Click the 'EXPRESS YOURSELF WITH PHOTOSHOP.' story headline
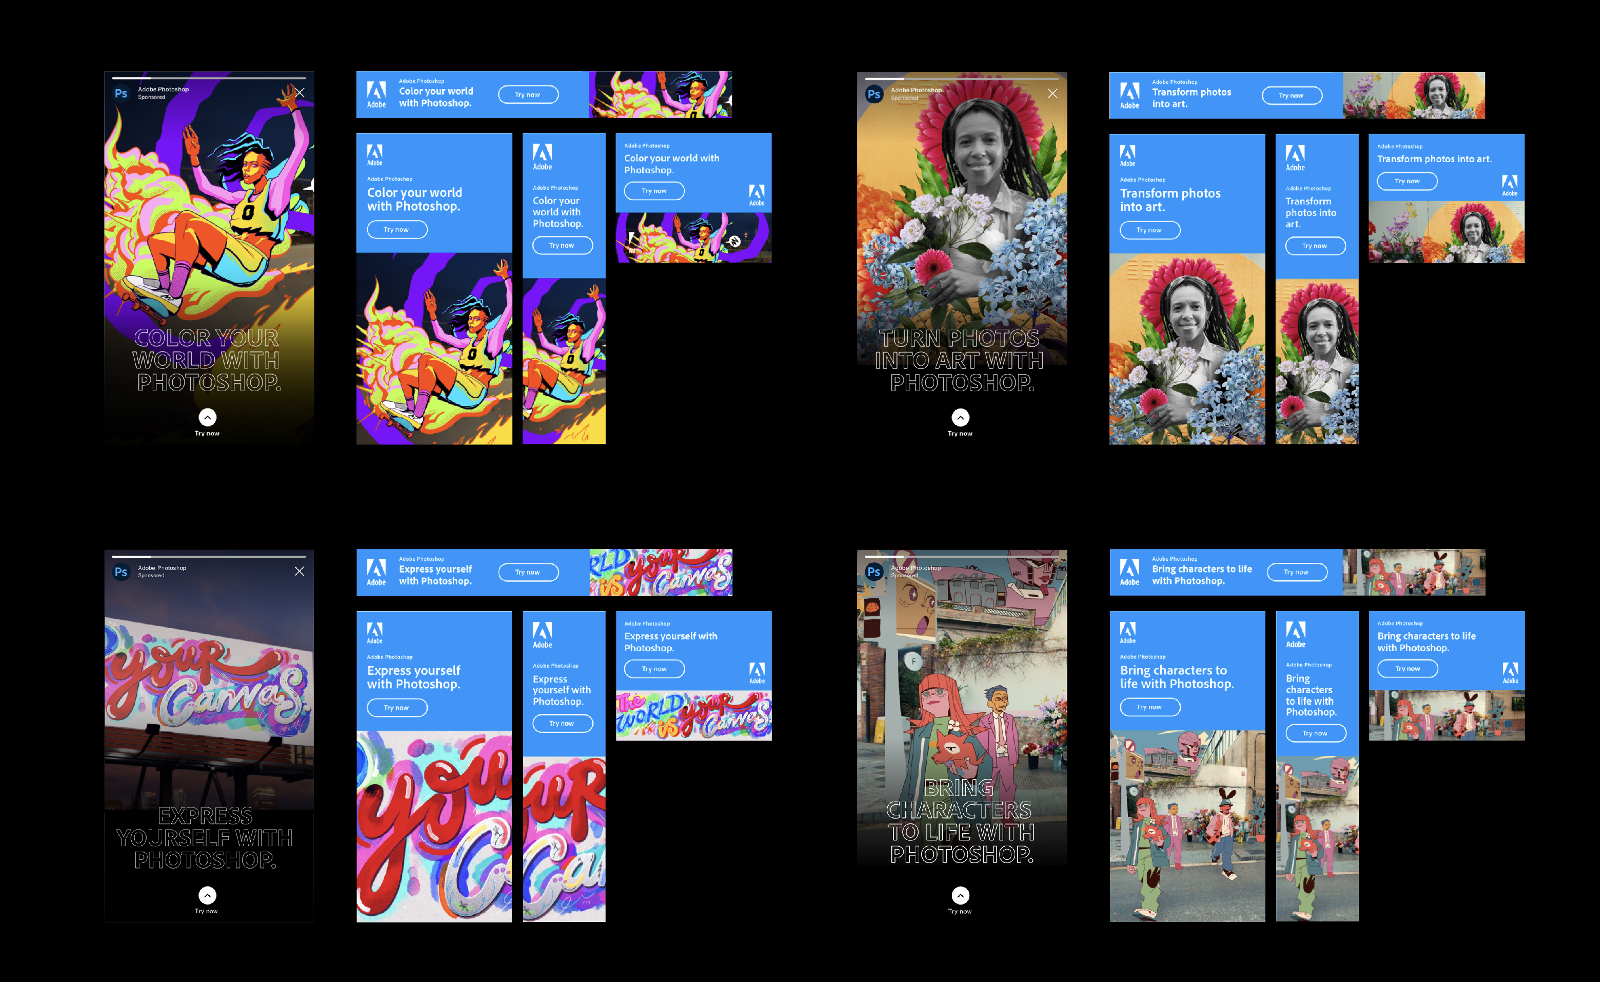Screen dimensions: 1600x982 click(205, 838)
